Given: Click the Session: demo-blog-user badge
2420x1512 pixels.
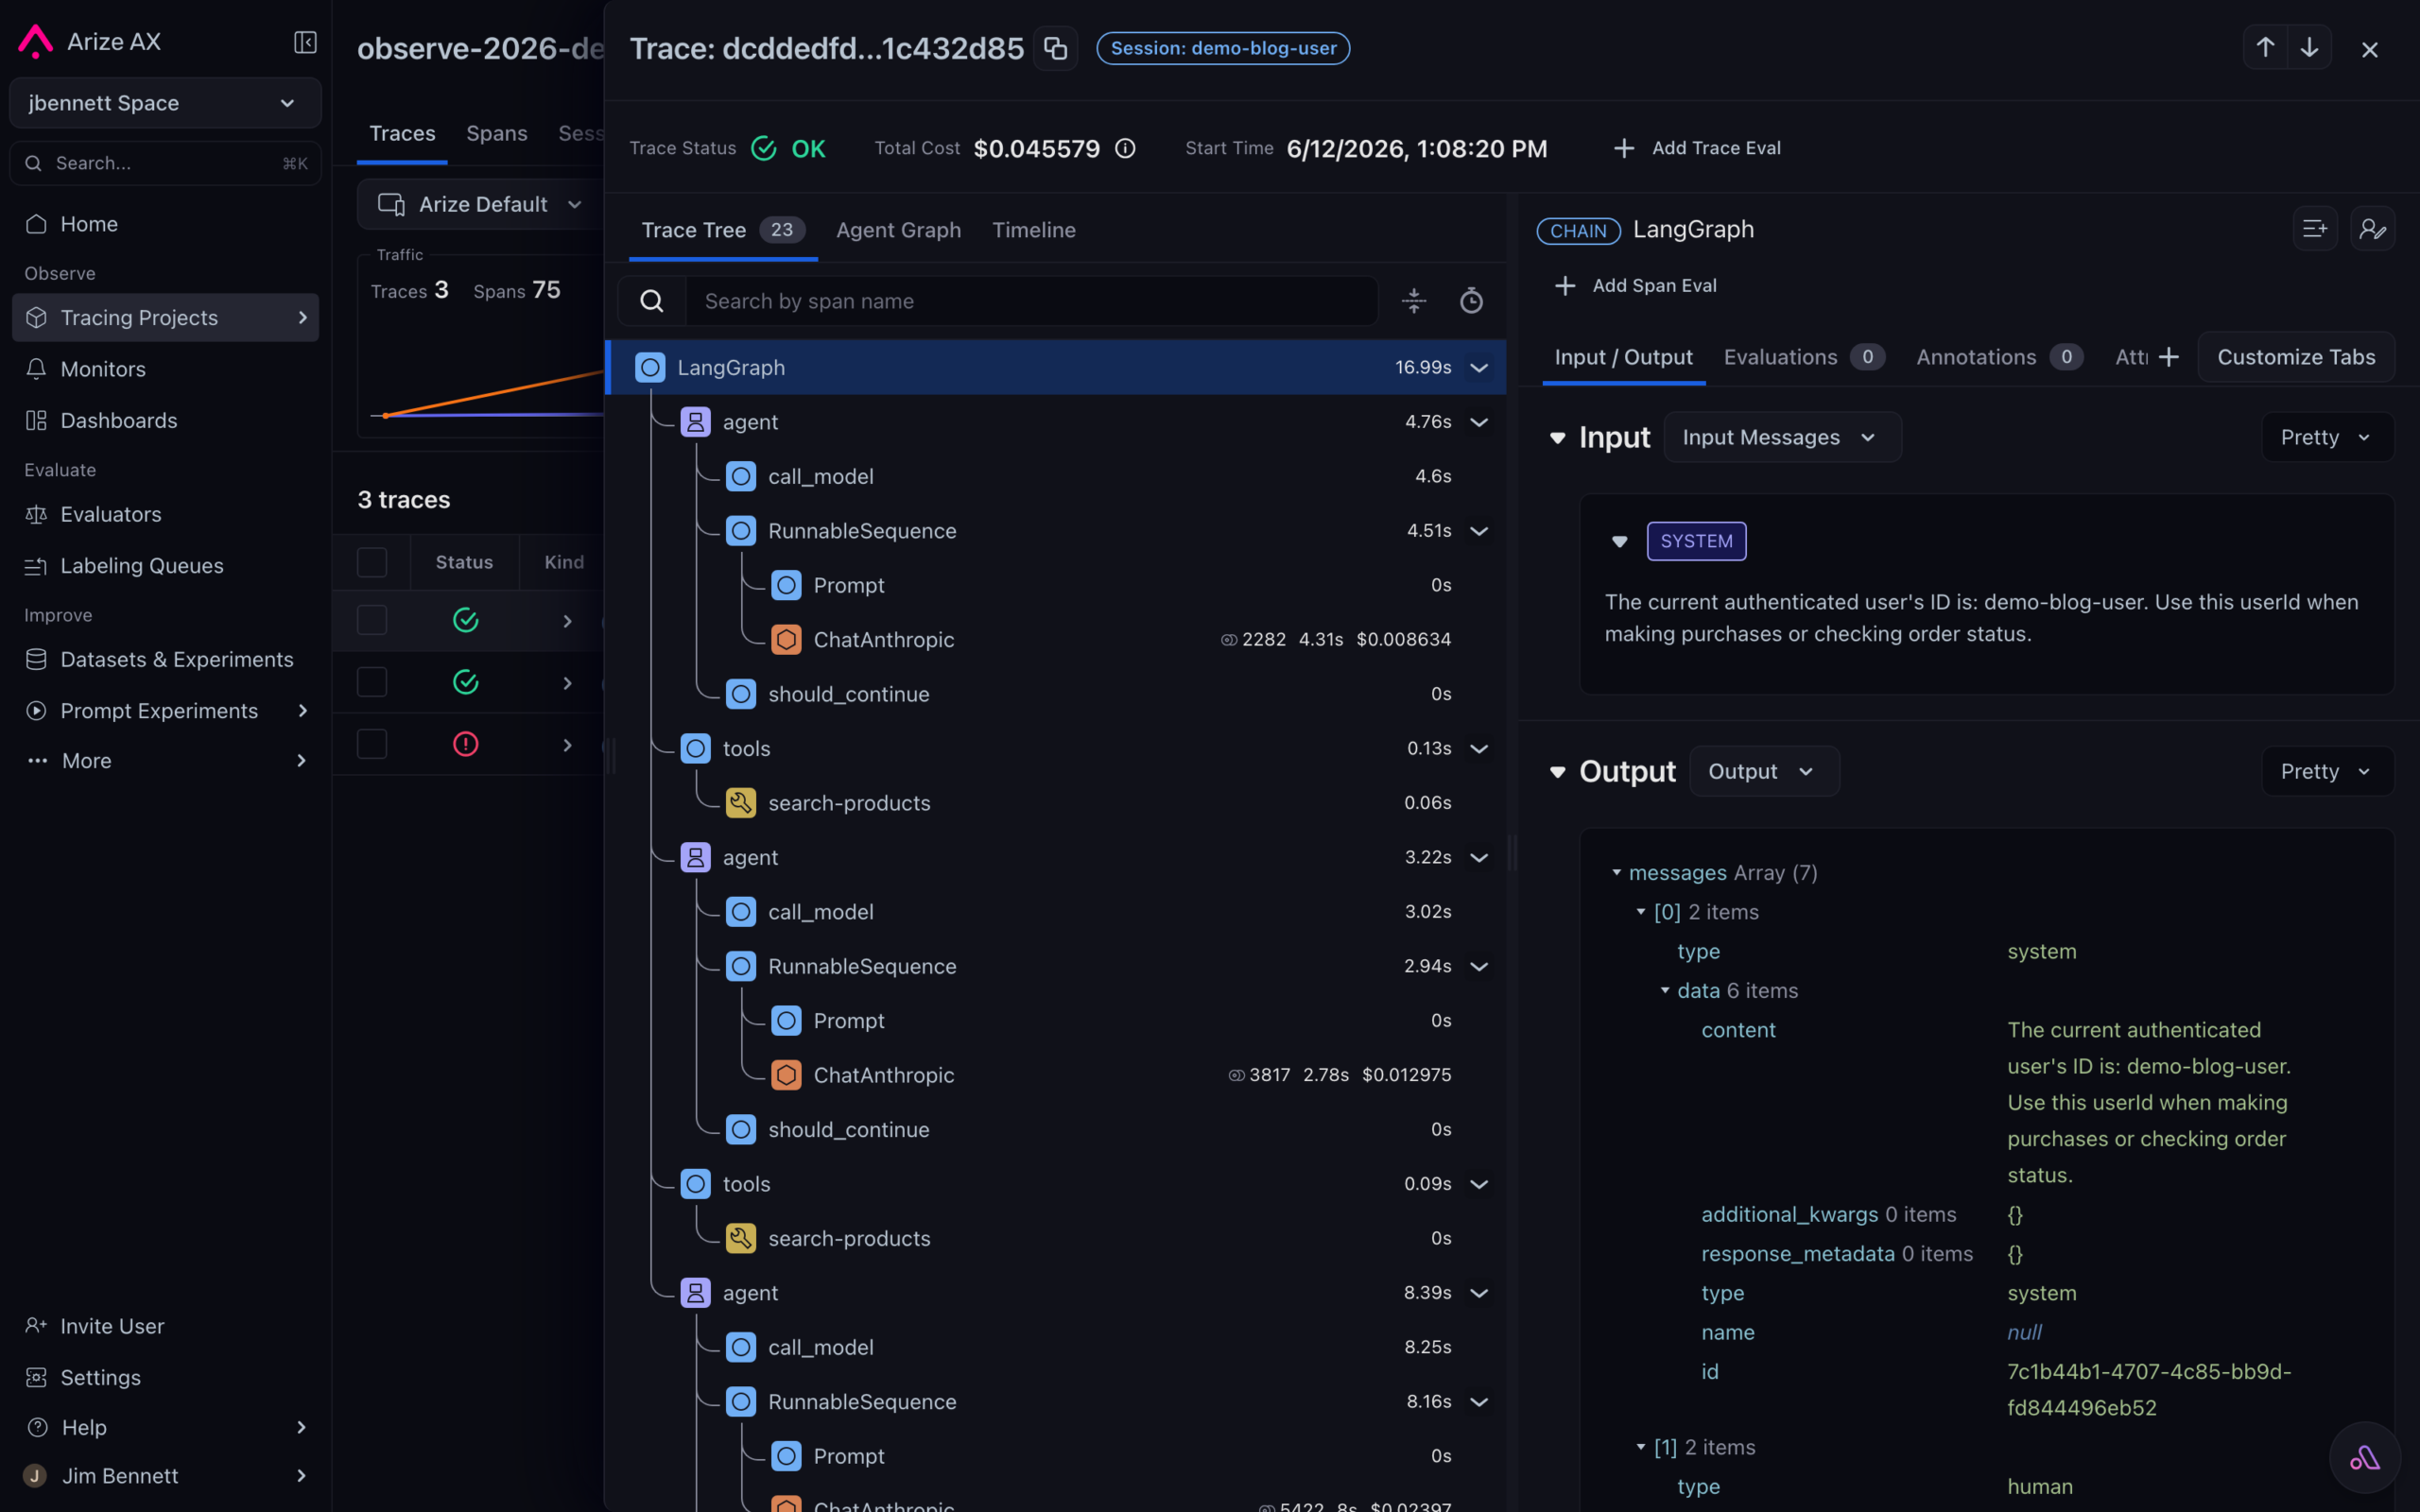Looking at the screenshot, I should click(x=1223, y=48).
